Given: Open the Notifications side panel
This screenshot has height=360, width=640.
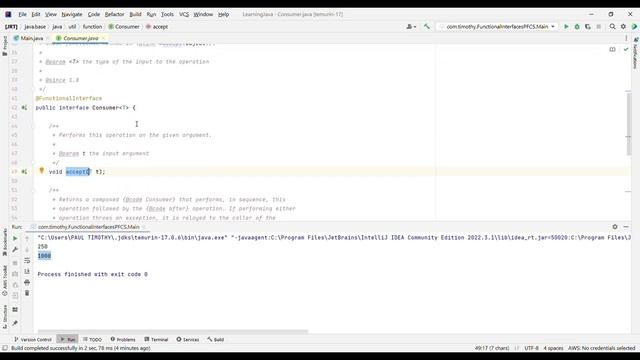Looking at the screenshot, I should pyautogui.click(x=636, y=53).
